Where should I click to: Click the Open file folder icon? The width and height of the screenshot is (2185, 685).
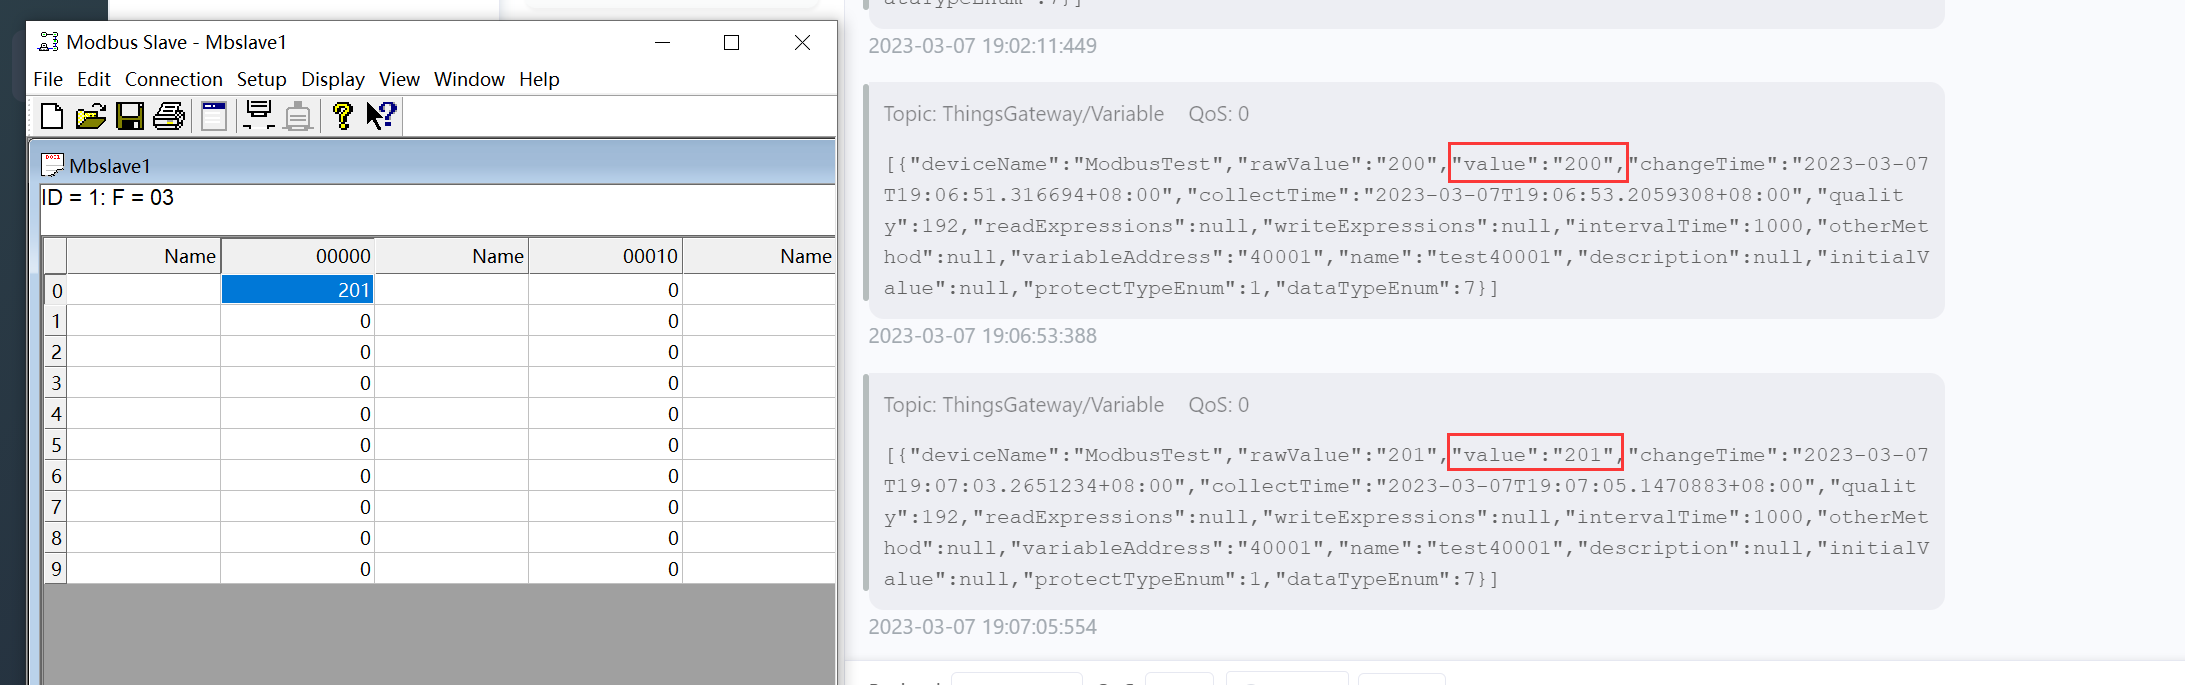[x=91, y=117]
